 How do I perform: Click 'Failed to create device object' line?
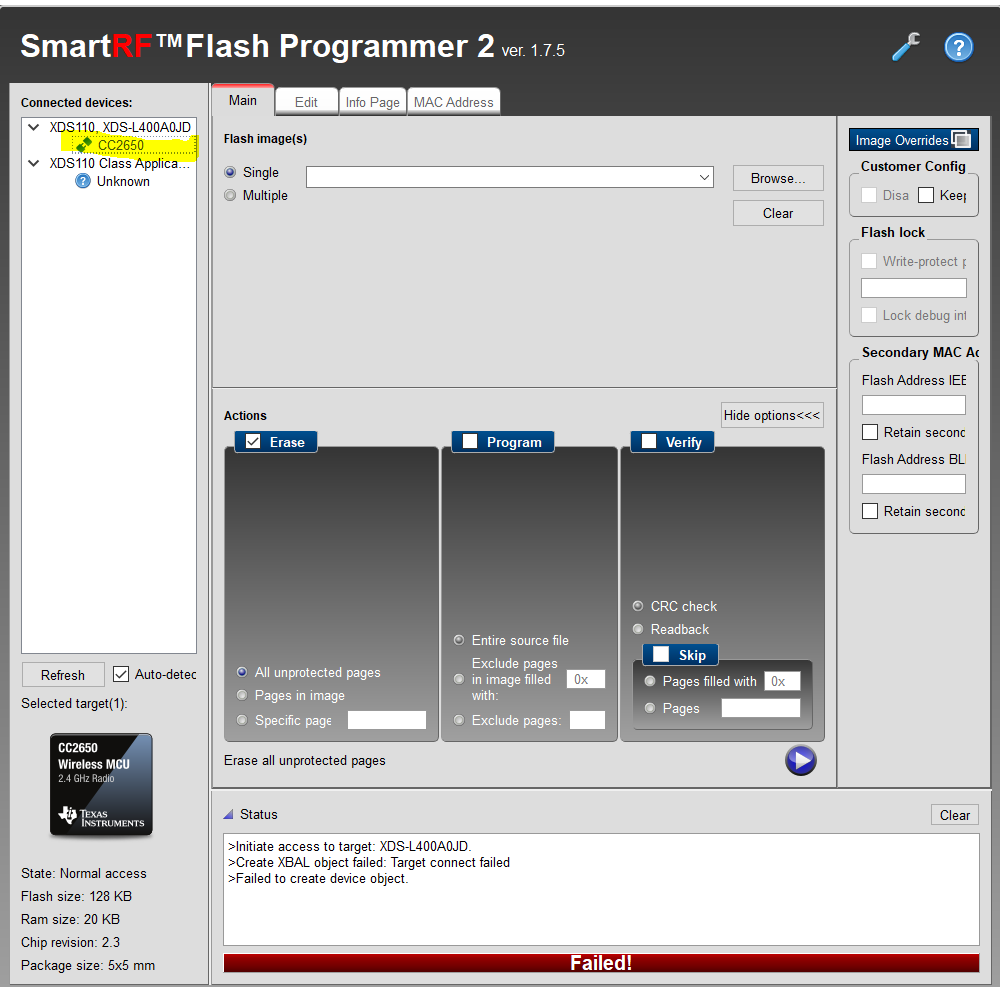pos(318,879)
